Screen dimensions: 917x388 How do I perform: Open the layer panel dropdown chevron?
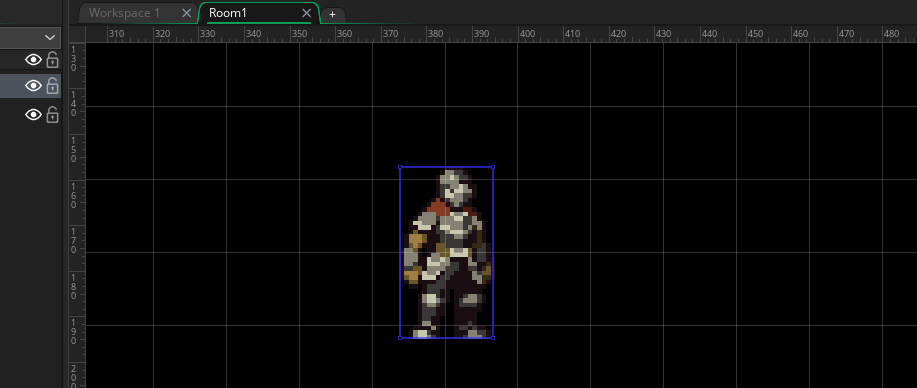[49, 37]
